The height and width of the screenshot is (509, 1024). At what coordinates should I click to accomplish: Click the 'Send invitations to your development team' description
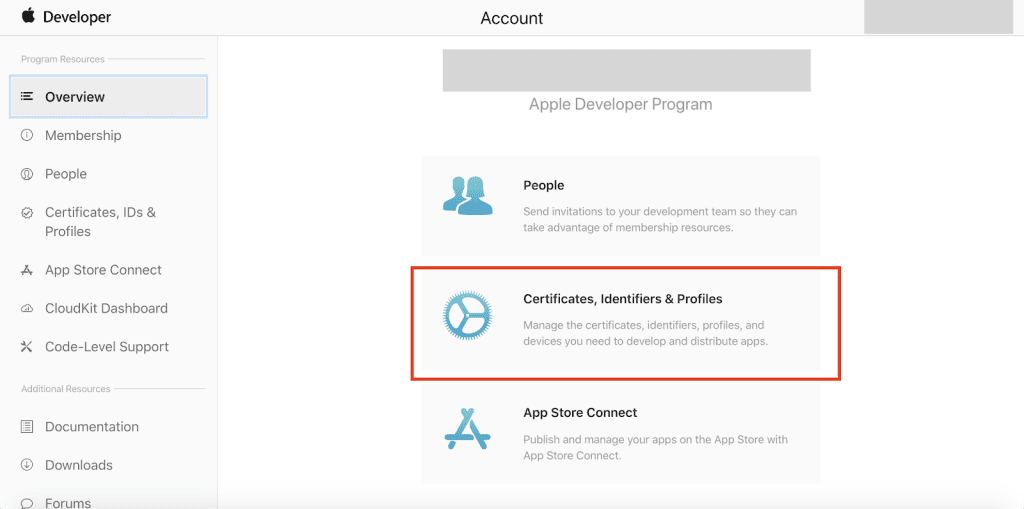660,220
